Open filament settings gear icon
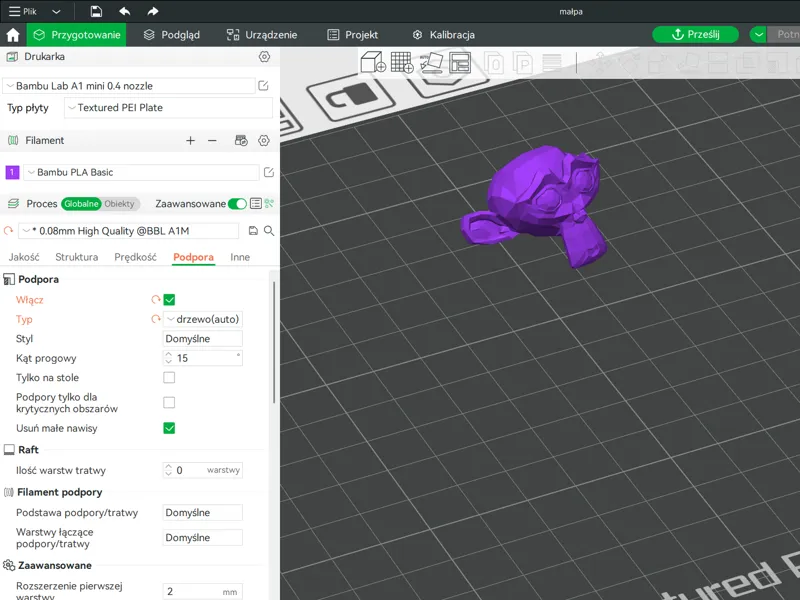The height and width of the screenshot is (600, 800). pos(264,140)
